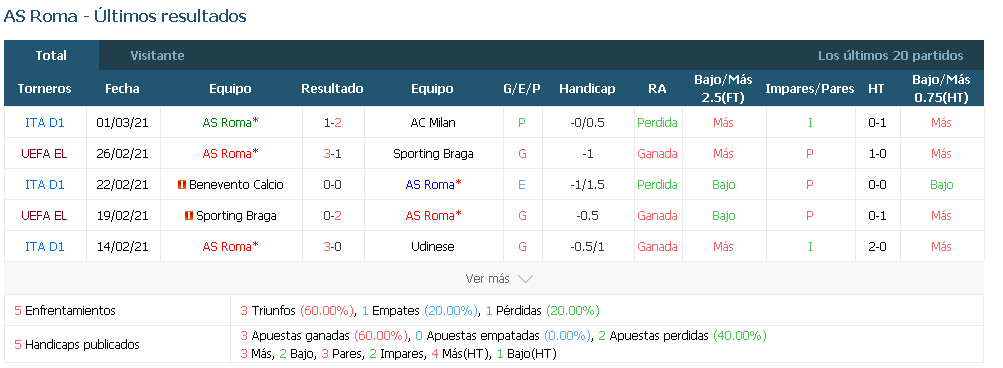This screenshot has width=1003, height=368.
Task: Click Benevento Calcio team name
Action: [x=237, y=185]
